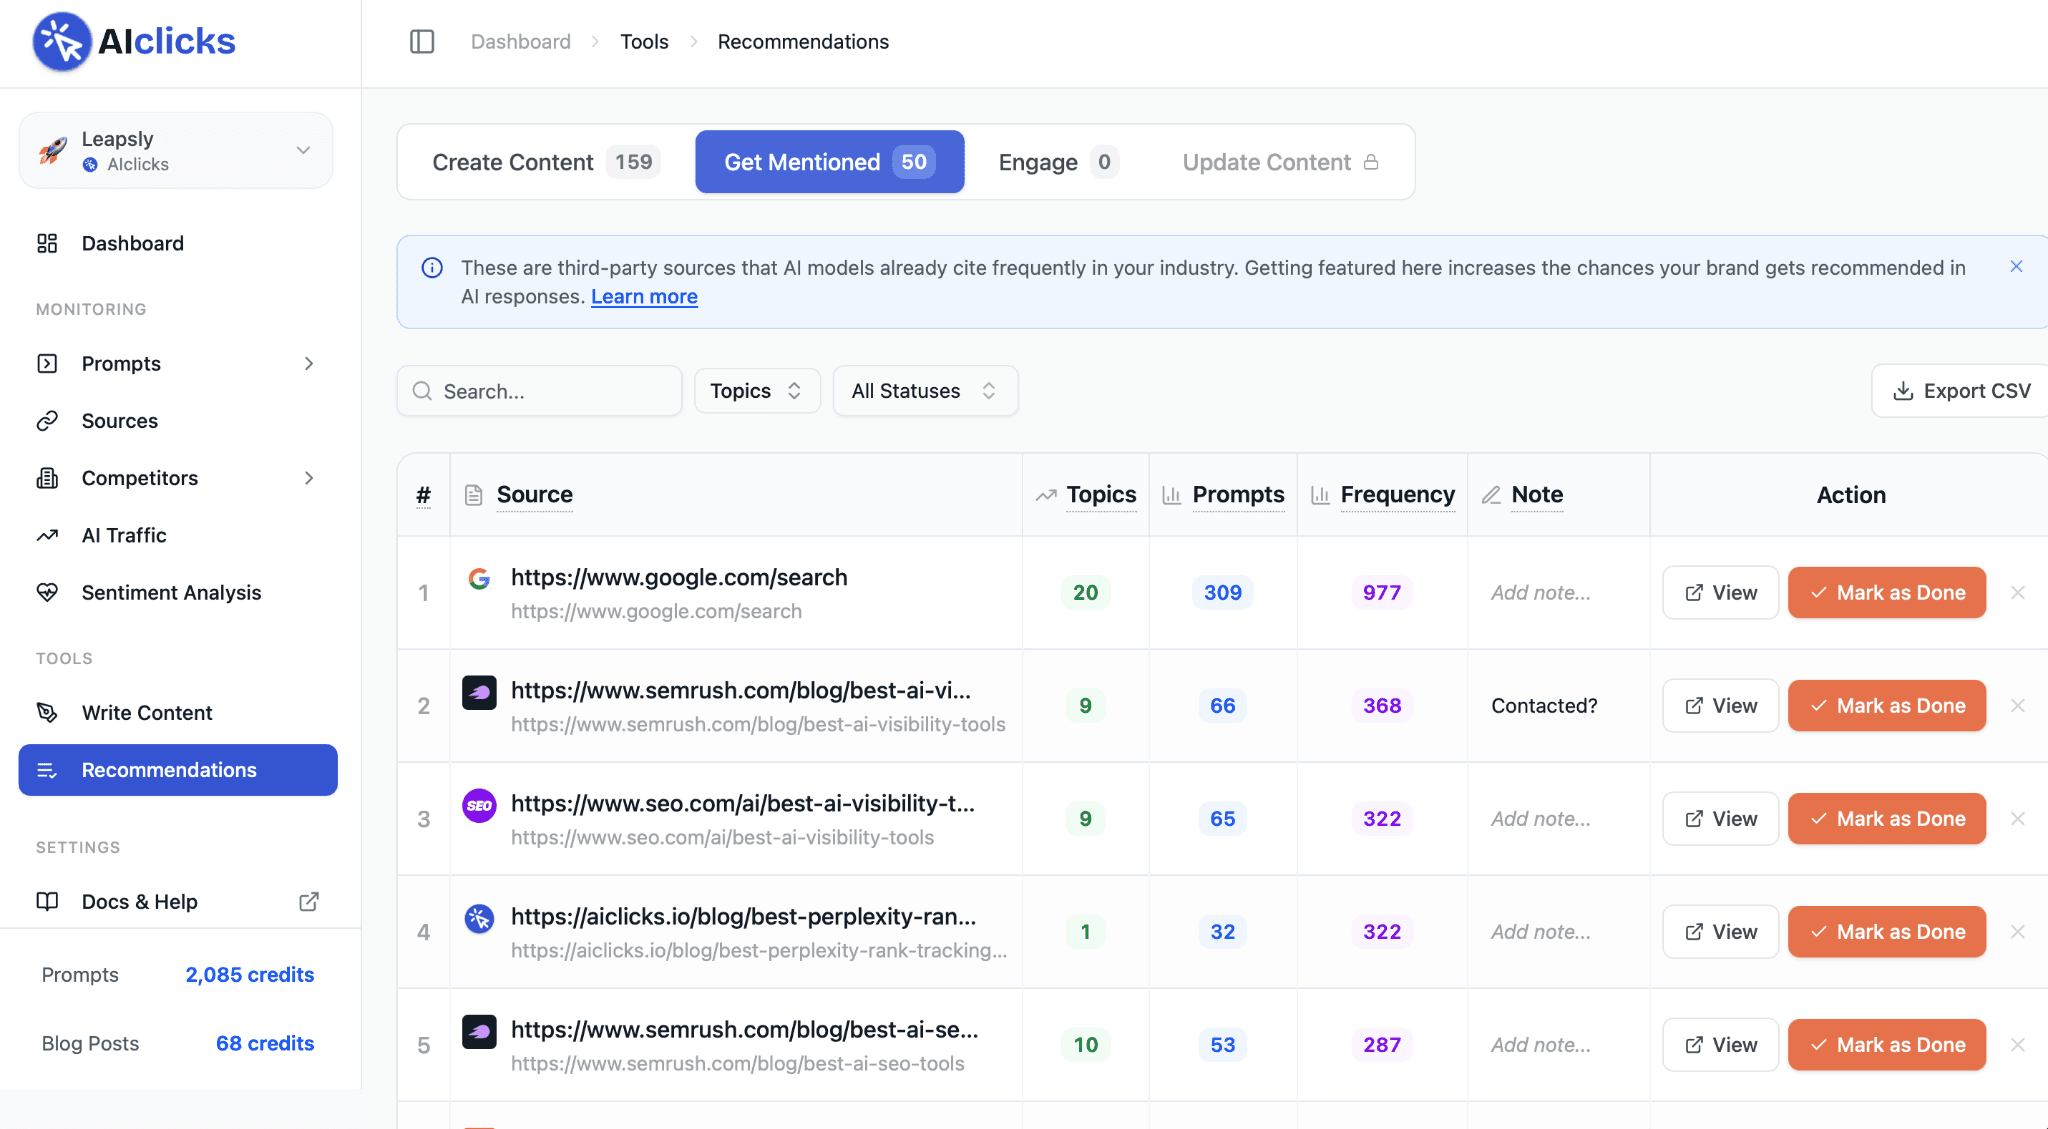Sort by Prompts column header
Viewport: 2048px width, 1129px height.
(1238, 495)
